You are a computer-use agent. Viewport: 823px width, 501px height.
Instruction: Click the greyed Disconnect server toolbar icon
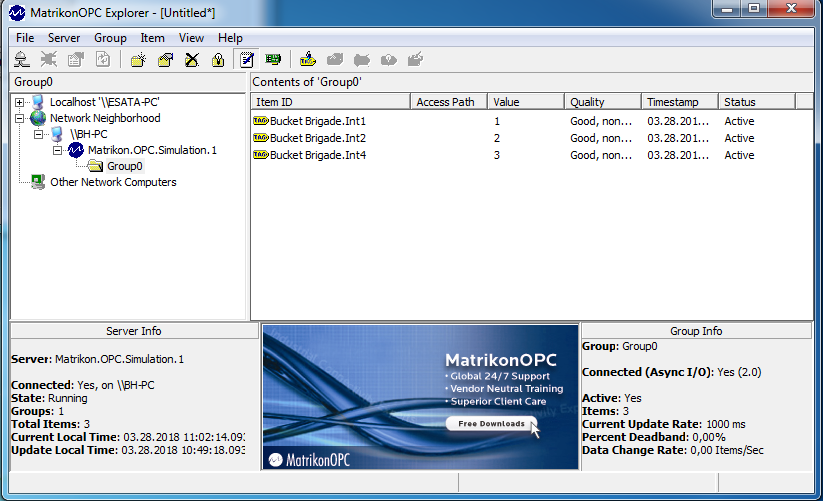[x=49, y=60]
